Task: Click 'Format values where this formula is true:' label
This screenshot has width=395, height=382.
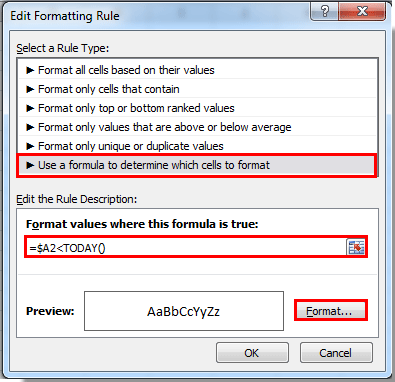Action: [142, 224]
